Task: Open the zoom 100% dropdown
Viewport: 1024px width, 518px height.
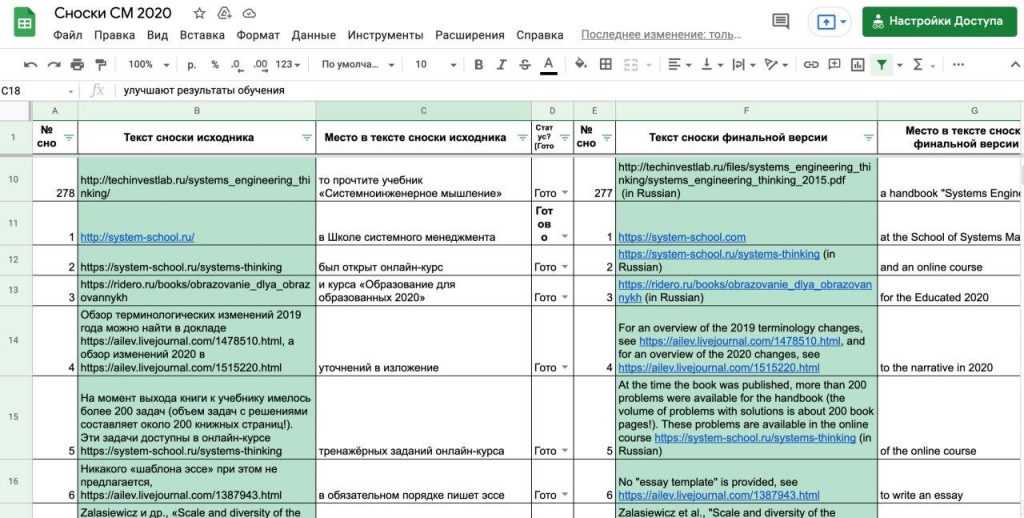Action: click(148, 65)
